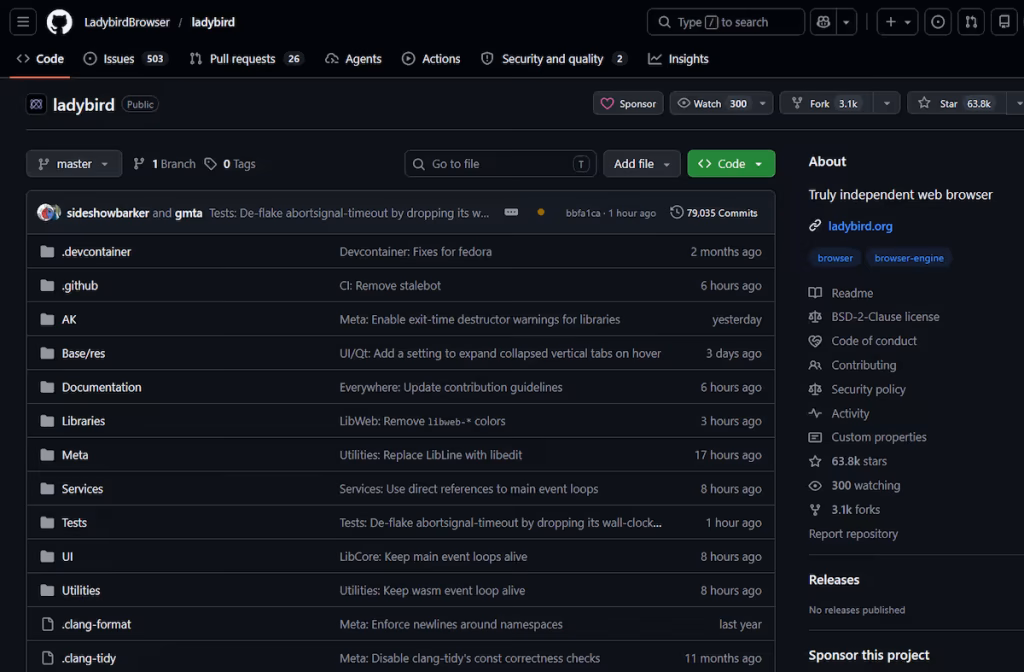Click the Sponsor button
The height and width of the screenshot is (672, 1024).
tap(628, 103)
